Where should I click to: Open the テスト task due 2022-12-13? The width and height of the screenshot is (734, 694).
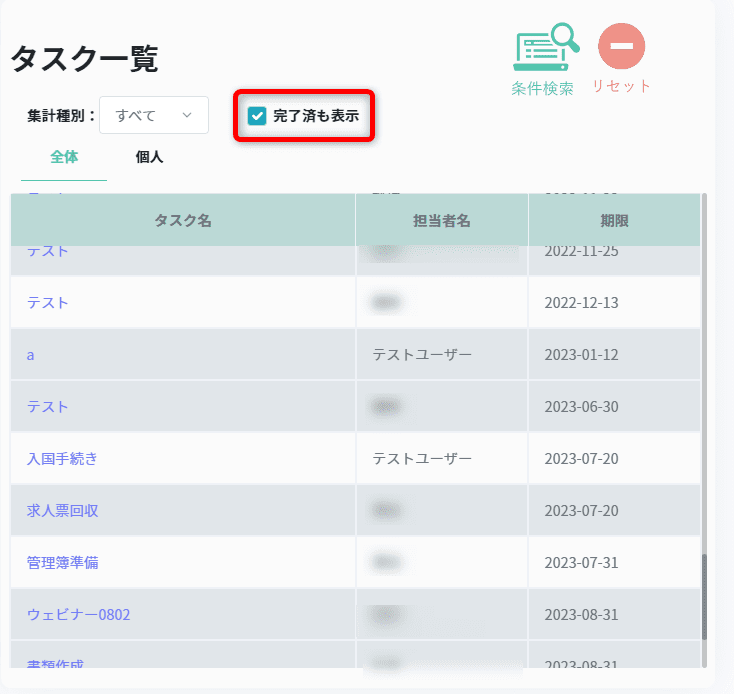coord(48,303)
